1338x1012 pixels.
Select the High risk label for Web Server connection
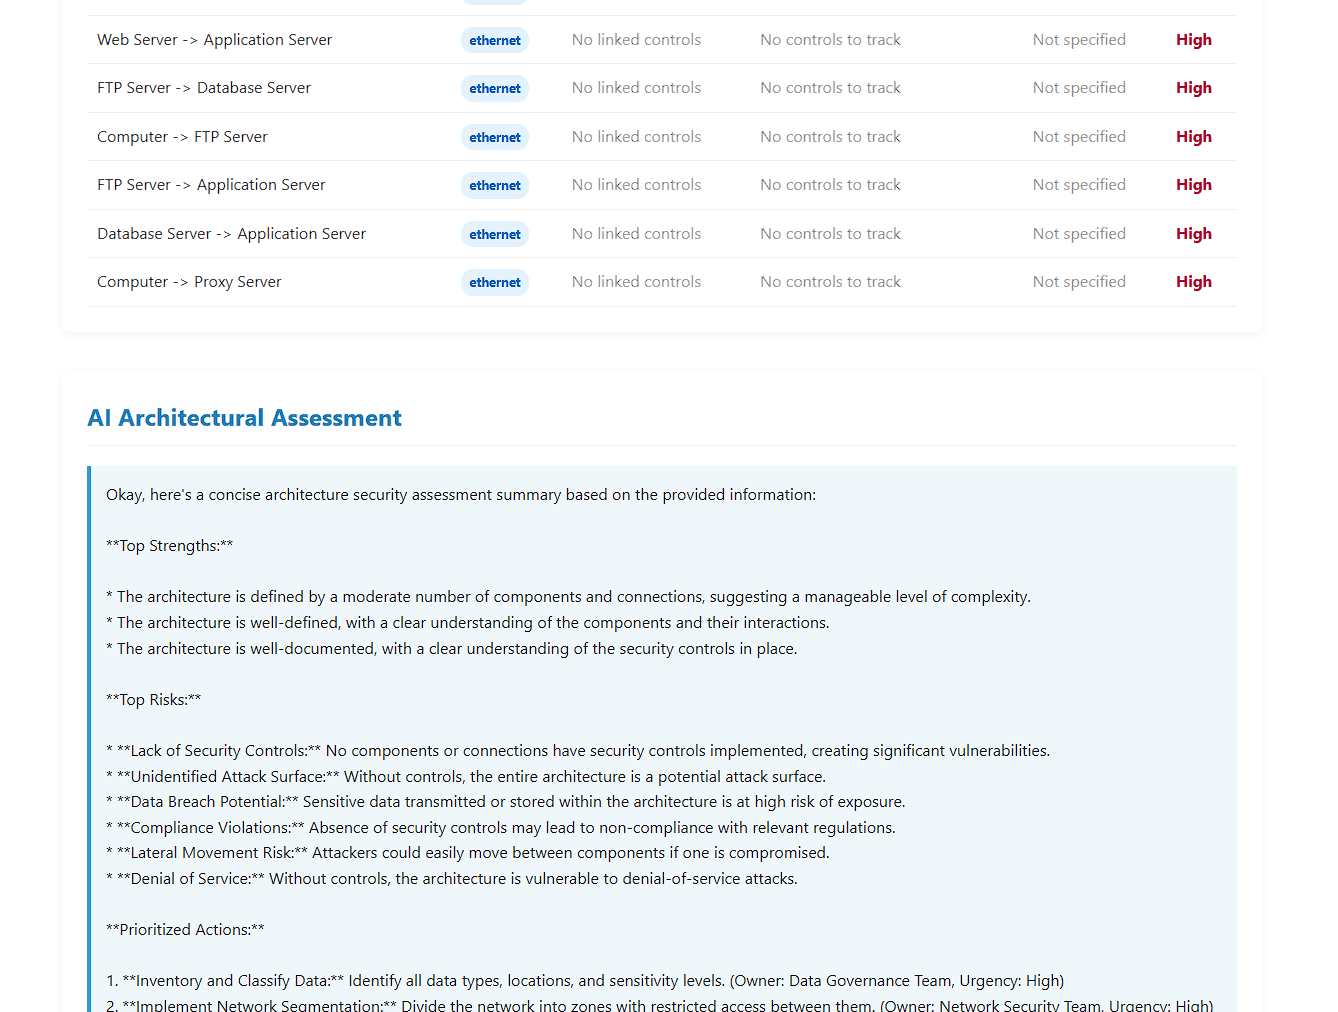[1193, 40]
